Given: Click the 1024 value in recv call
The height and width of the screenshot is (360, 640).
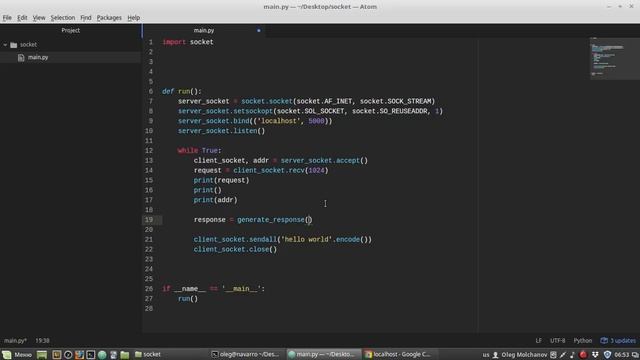Looking at the screenshot, I should coord(317,171).
